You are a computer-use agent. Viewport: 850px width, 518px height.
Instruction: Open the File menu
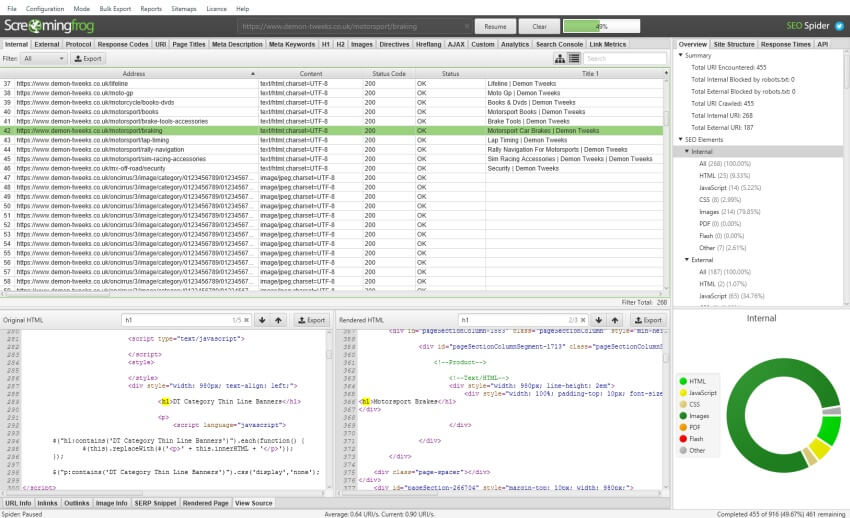pos(12,9)
